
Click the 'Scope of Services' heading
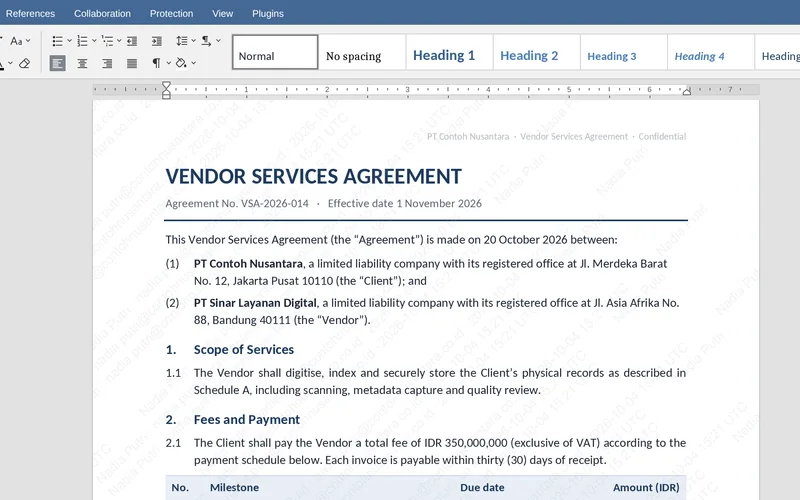[244, 349]
